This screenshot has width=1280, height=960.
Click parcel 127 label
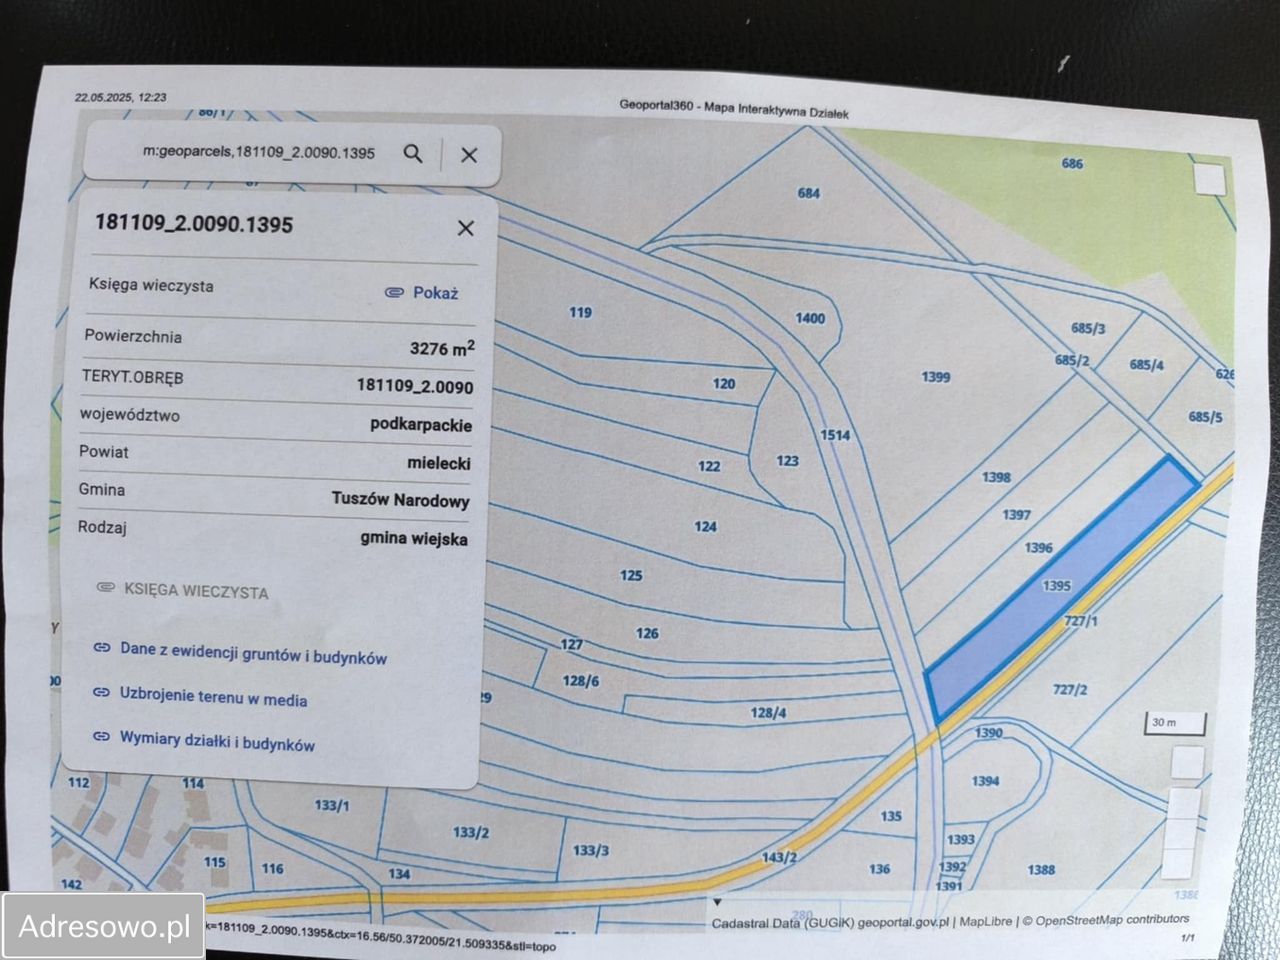(571, 644)
